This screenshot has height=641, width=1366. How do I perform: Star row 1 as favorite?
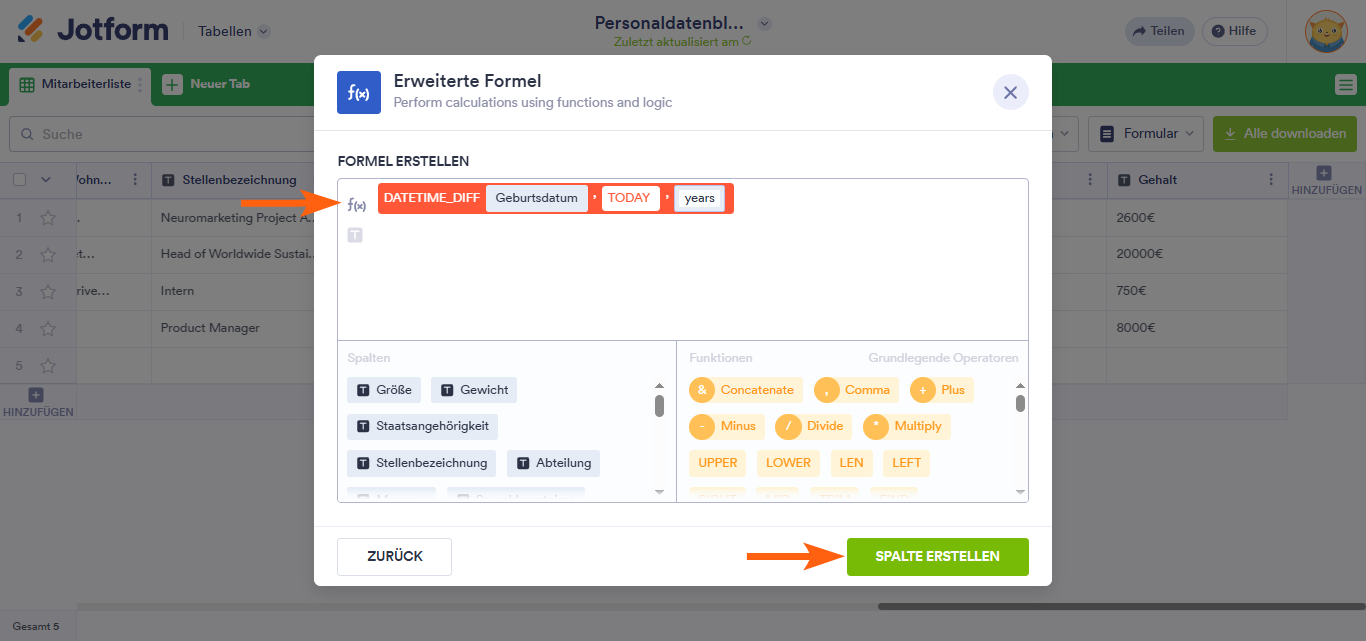[x=48, y=217]
